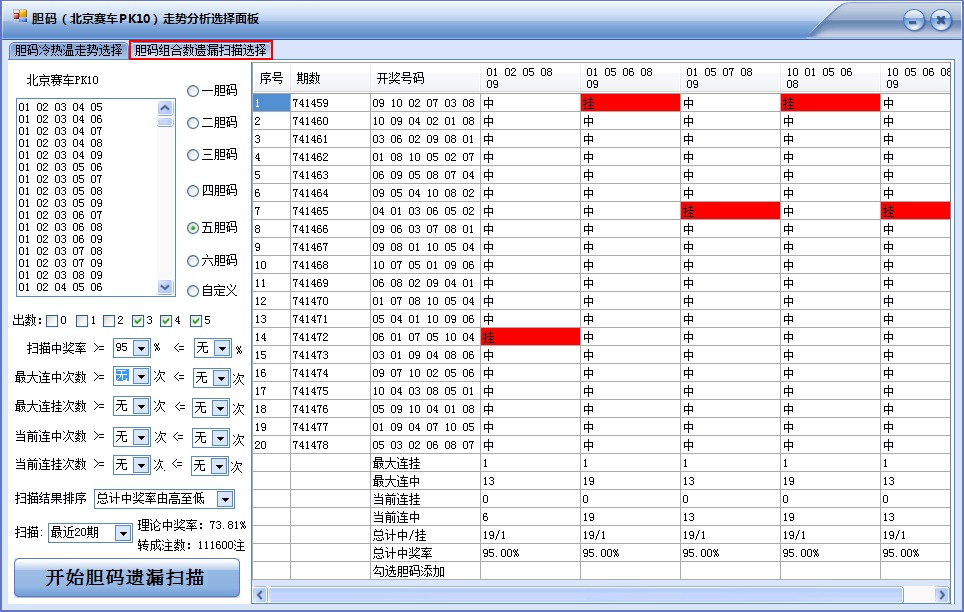964x612 pixels.
Task: Click the left arrow of the table's horizontal scrollbar
Action: point(259,594)
